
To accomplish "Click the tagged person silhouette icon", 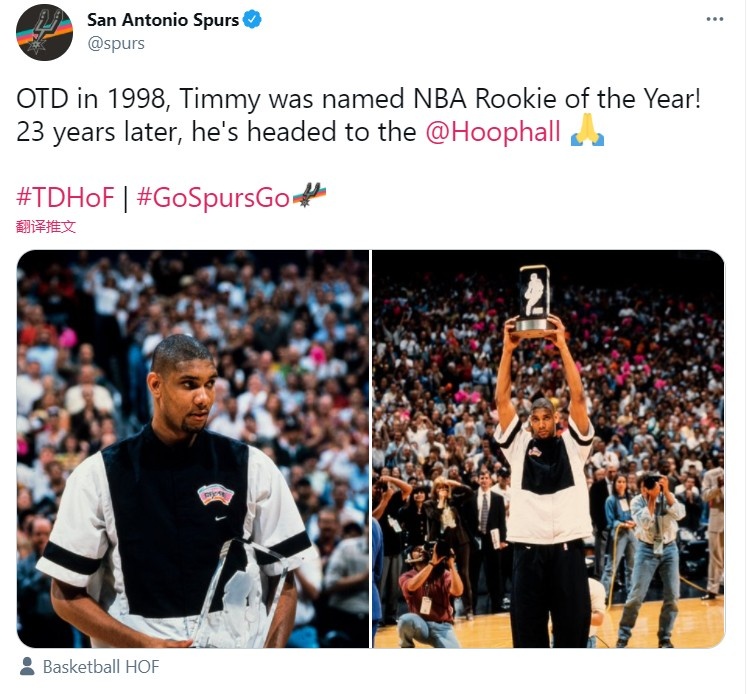I will point(27,666).
